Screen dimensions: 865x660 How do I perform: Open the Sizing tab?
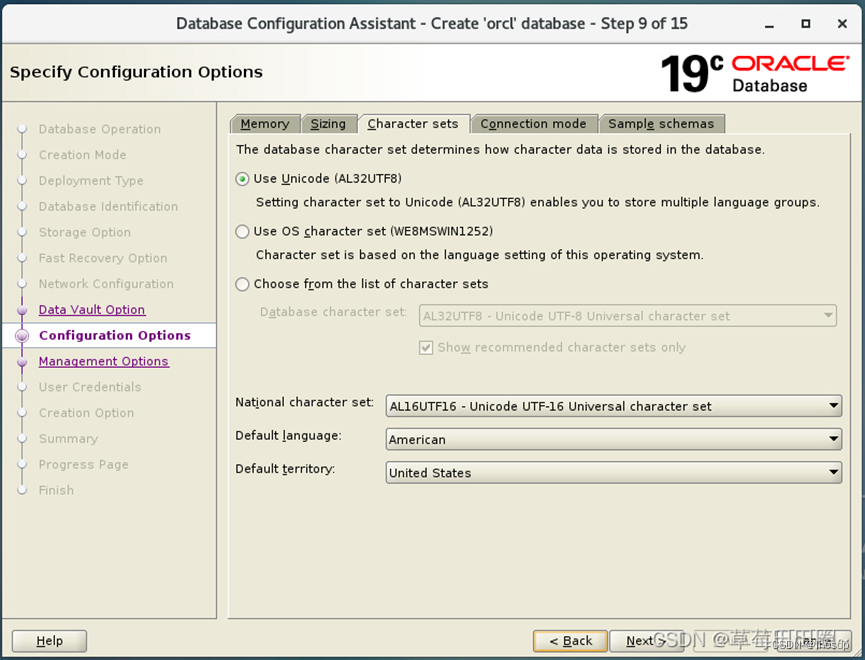[328, 124]
